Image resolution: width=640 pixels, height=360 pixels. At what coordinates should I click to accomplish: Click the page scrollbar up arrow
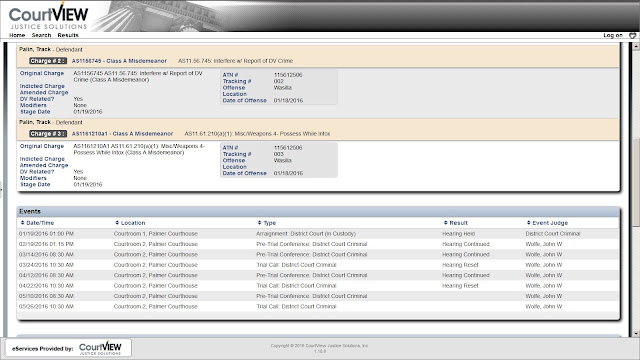click(x=636, y=47)
